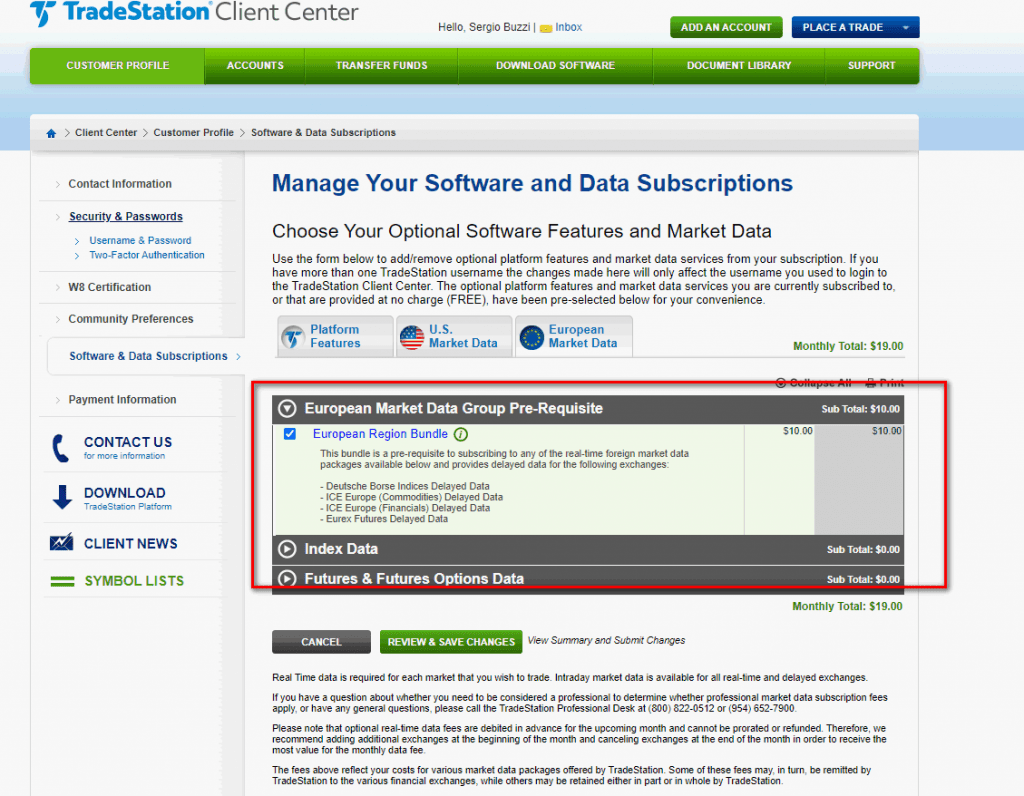
Task: Click the Client News chart icon
Action: 61,543
